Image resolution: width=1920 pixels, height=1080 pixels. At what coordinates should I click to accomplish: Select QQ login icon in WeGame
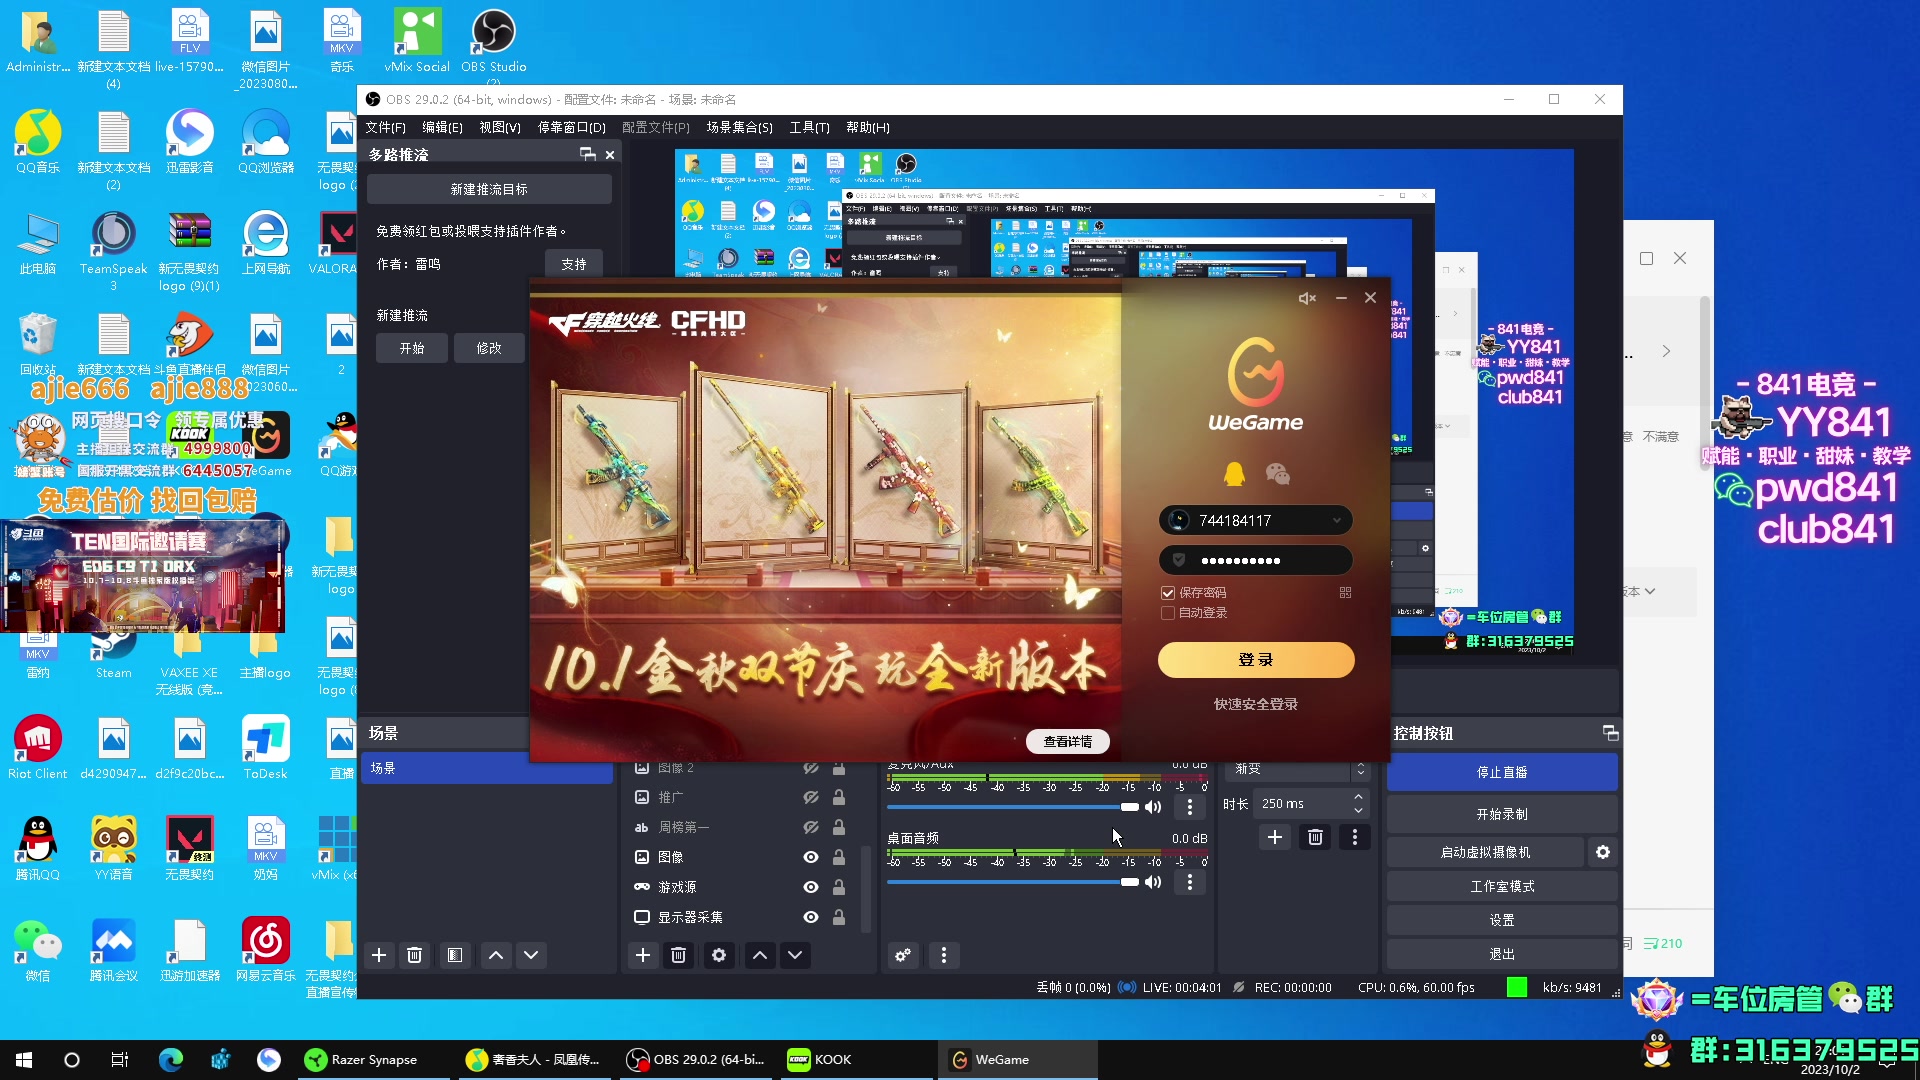coord(1235,473)
